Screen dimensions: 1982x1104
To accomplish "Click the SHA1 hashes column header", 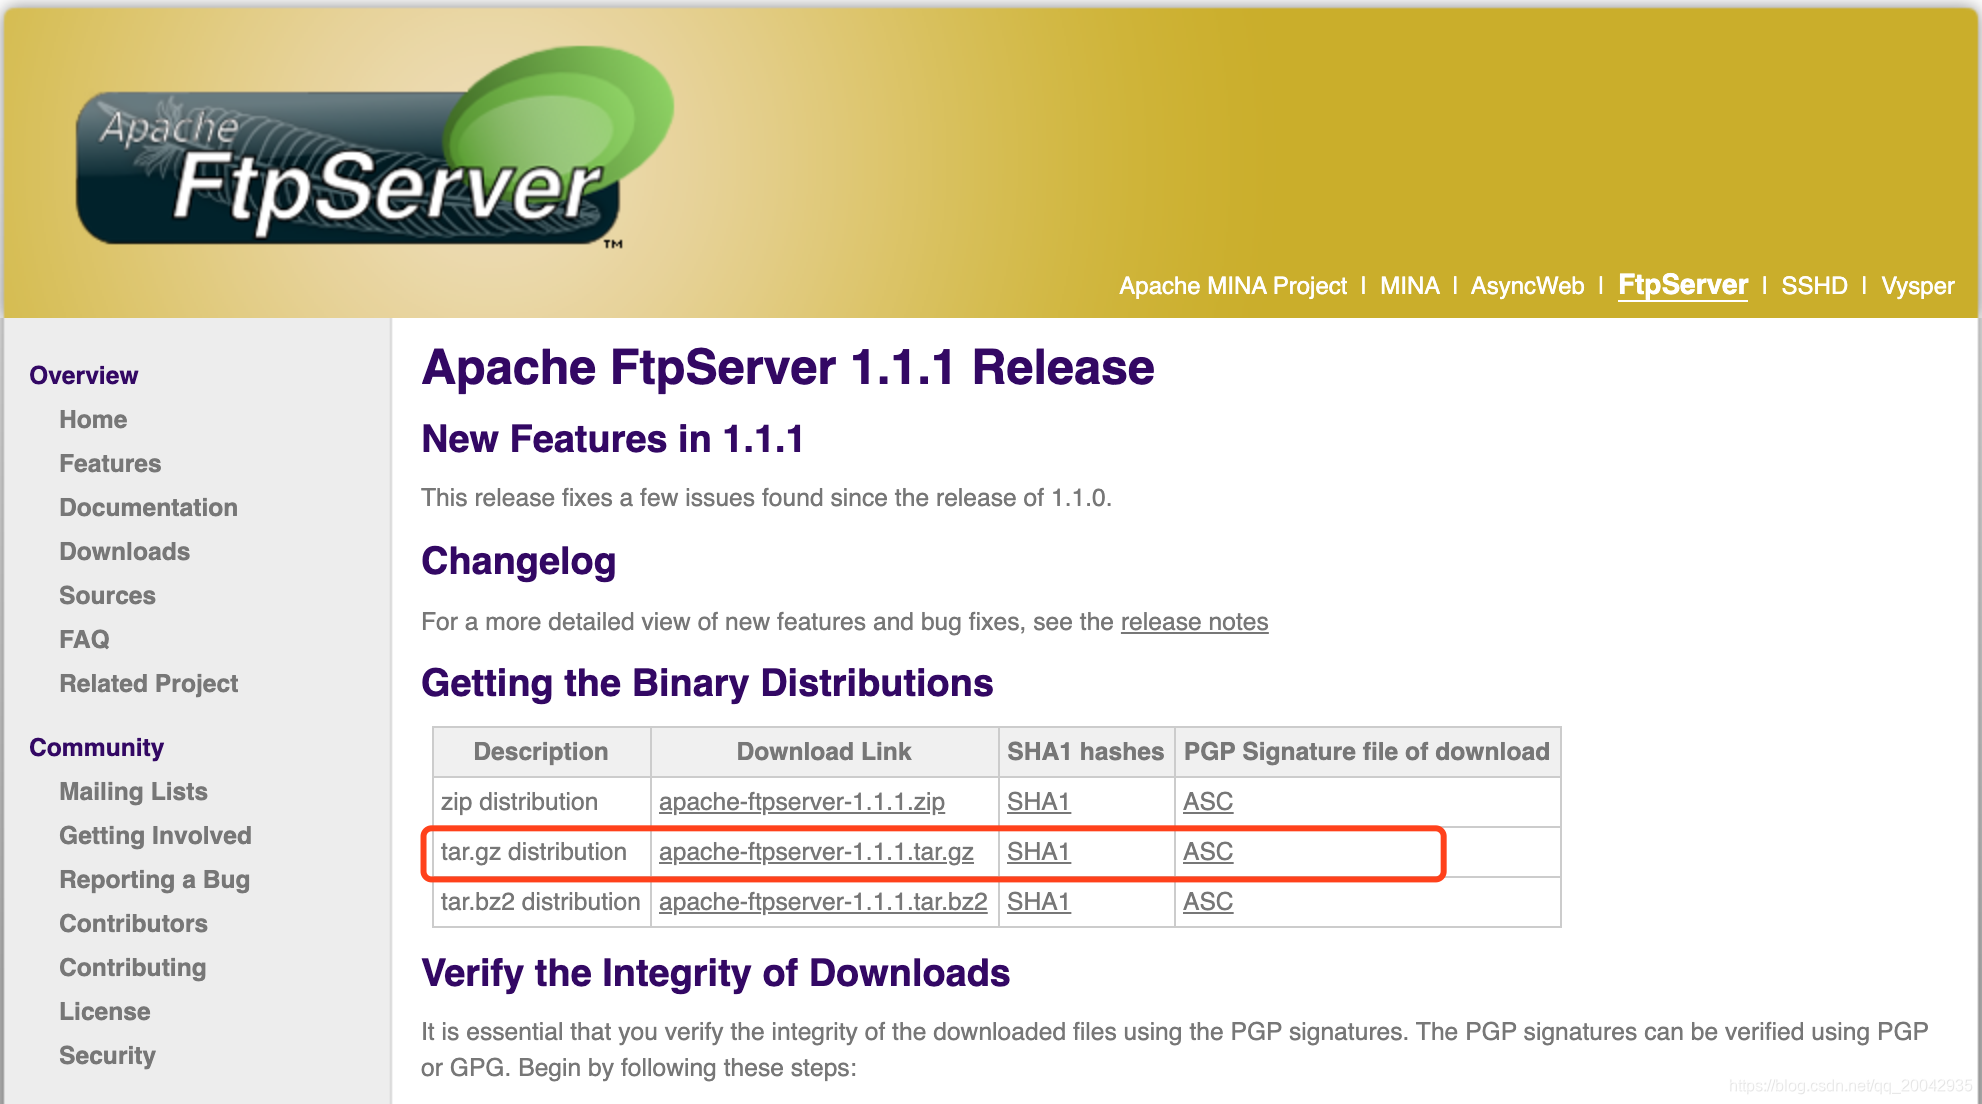I will point(1086,752).
